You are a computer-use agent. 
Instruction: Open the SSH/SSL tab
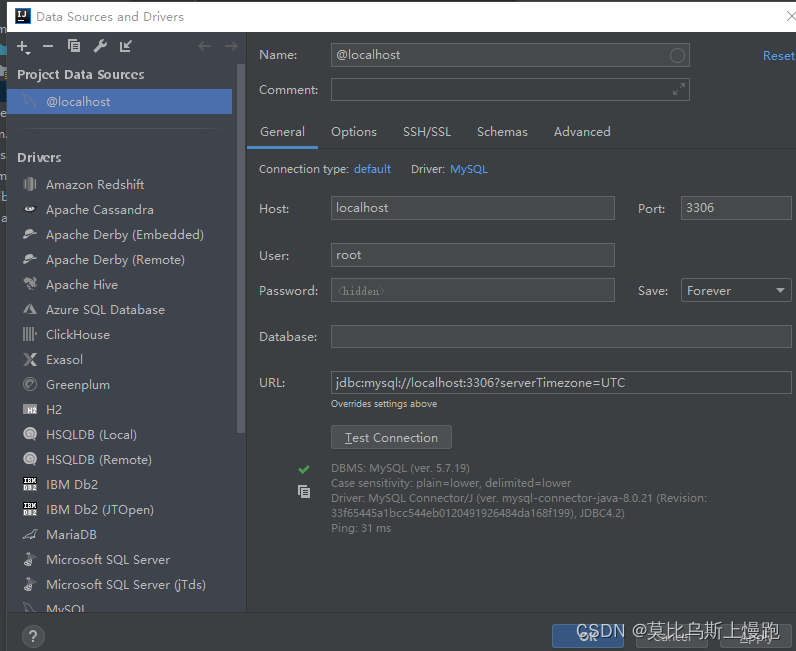click(x=427, y=132)
